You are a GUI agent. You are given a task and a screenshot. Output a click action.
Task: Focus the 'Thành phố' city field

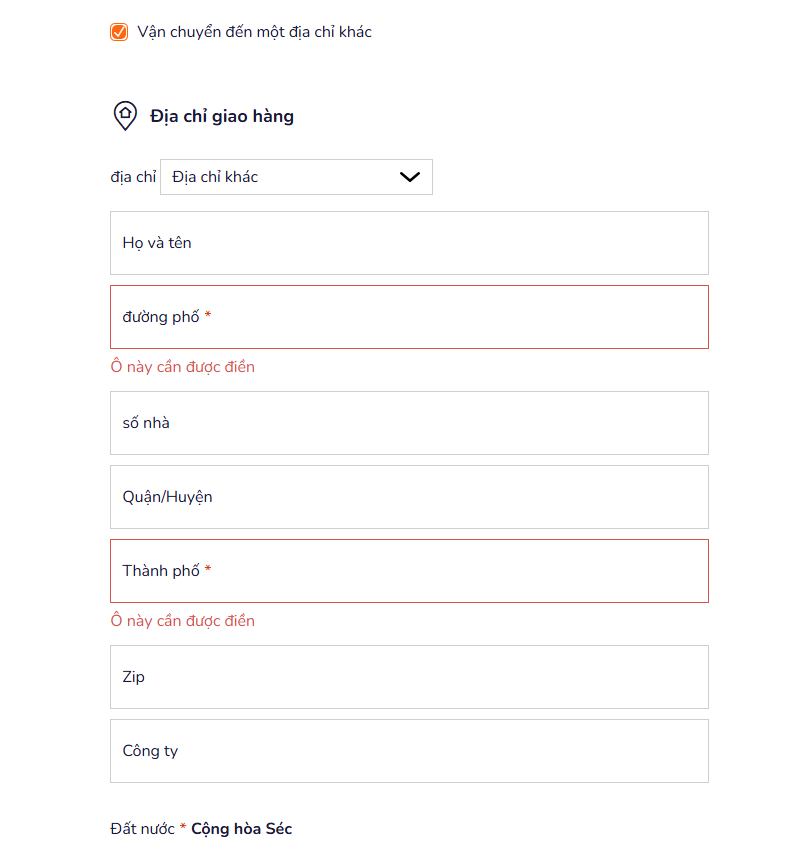tap(409, 571)
